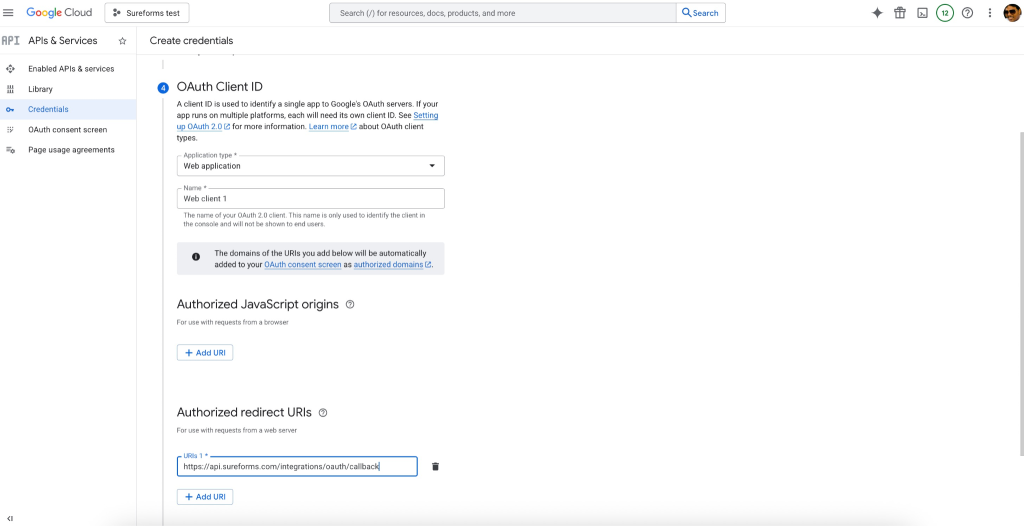Click the OAuth Client ID heading
1024x526 pixels.
220,87
